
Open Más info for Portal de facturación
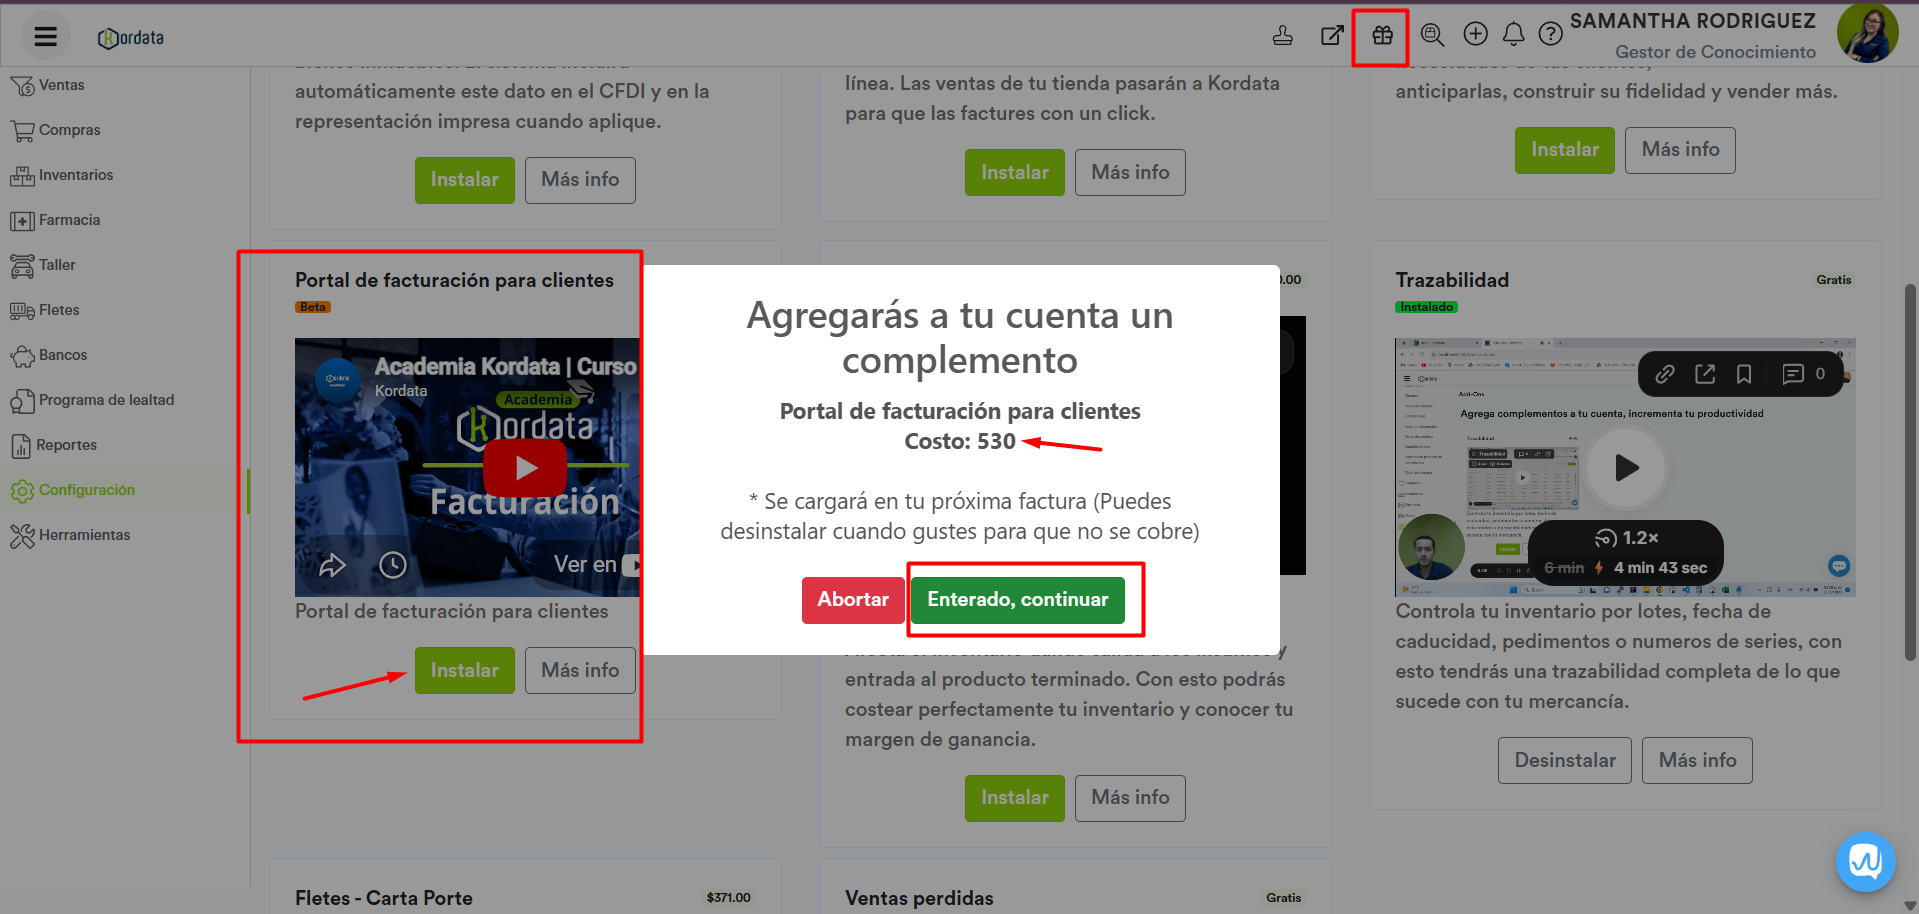580,671
